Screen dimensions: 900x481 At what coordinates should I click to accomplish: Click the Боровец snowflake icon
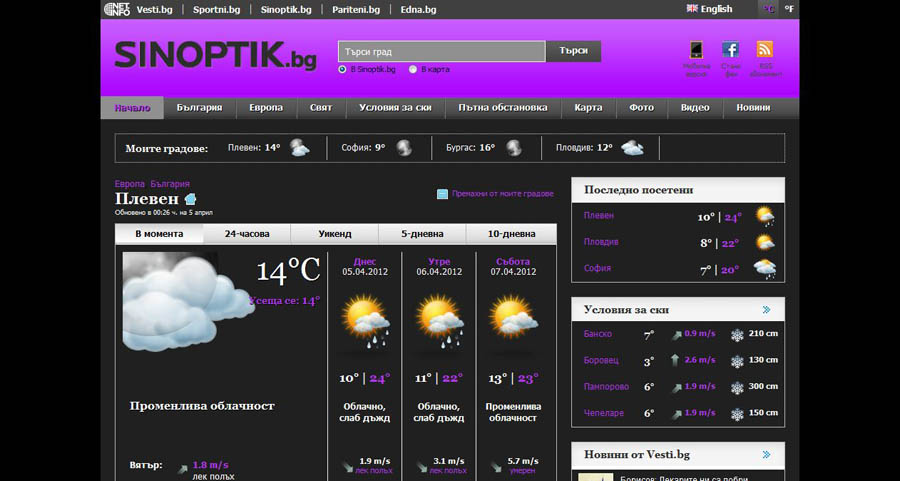point(737,362)
